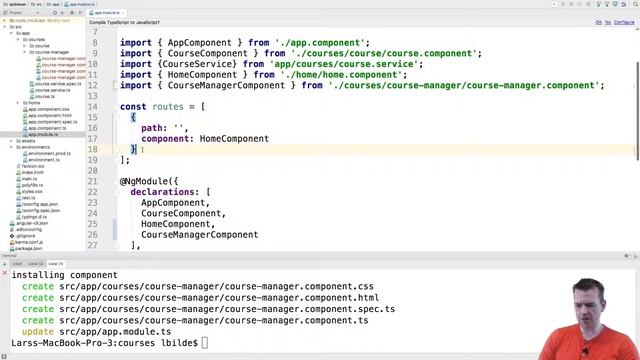Select polyfills.ts in project tree
Viewport: 640px width, 360px height.
(29, 185)
